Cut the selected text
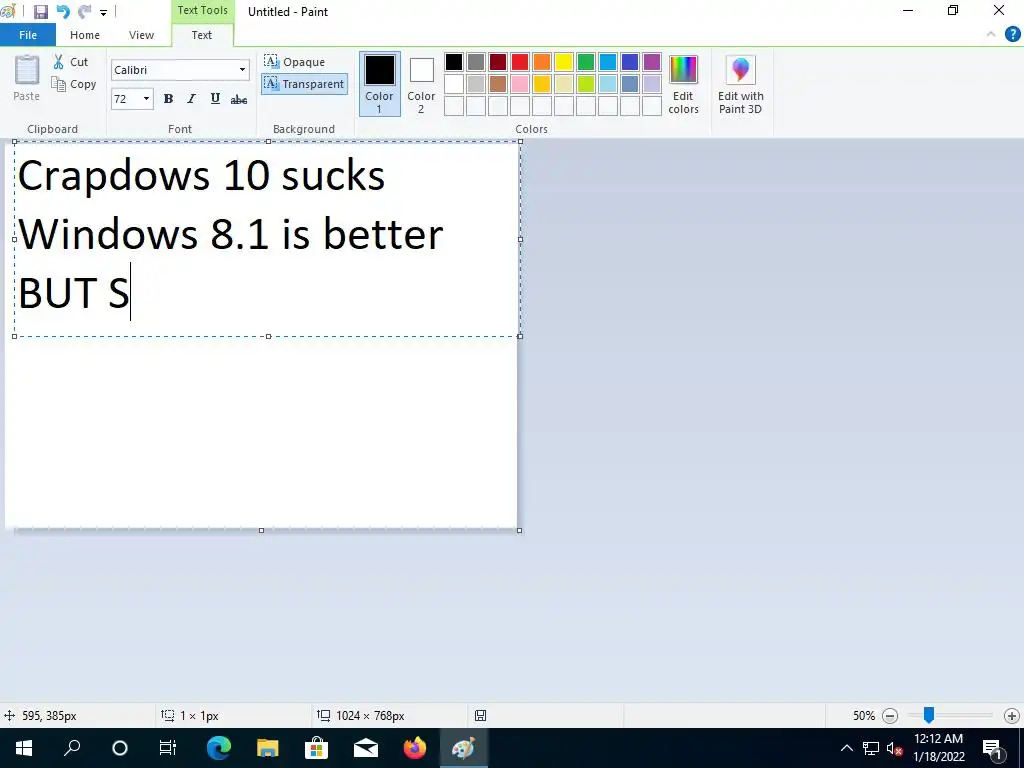This screenshot has width=1024, height=768. 71,62
